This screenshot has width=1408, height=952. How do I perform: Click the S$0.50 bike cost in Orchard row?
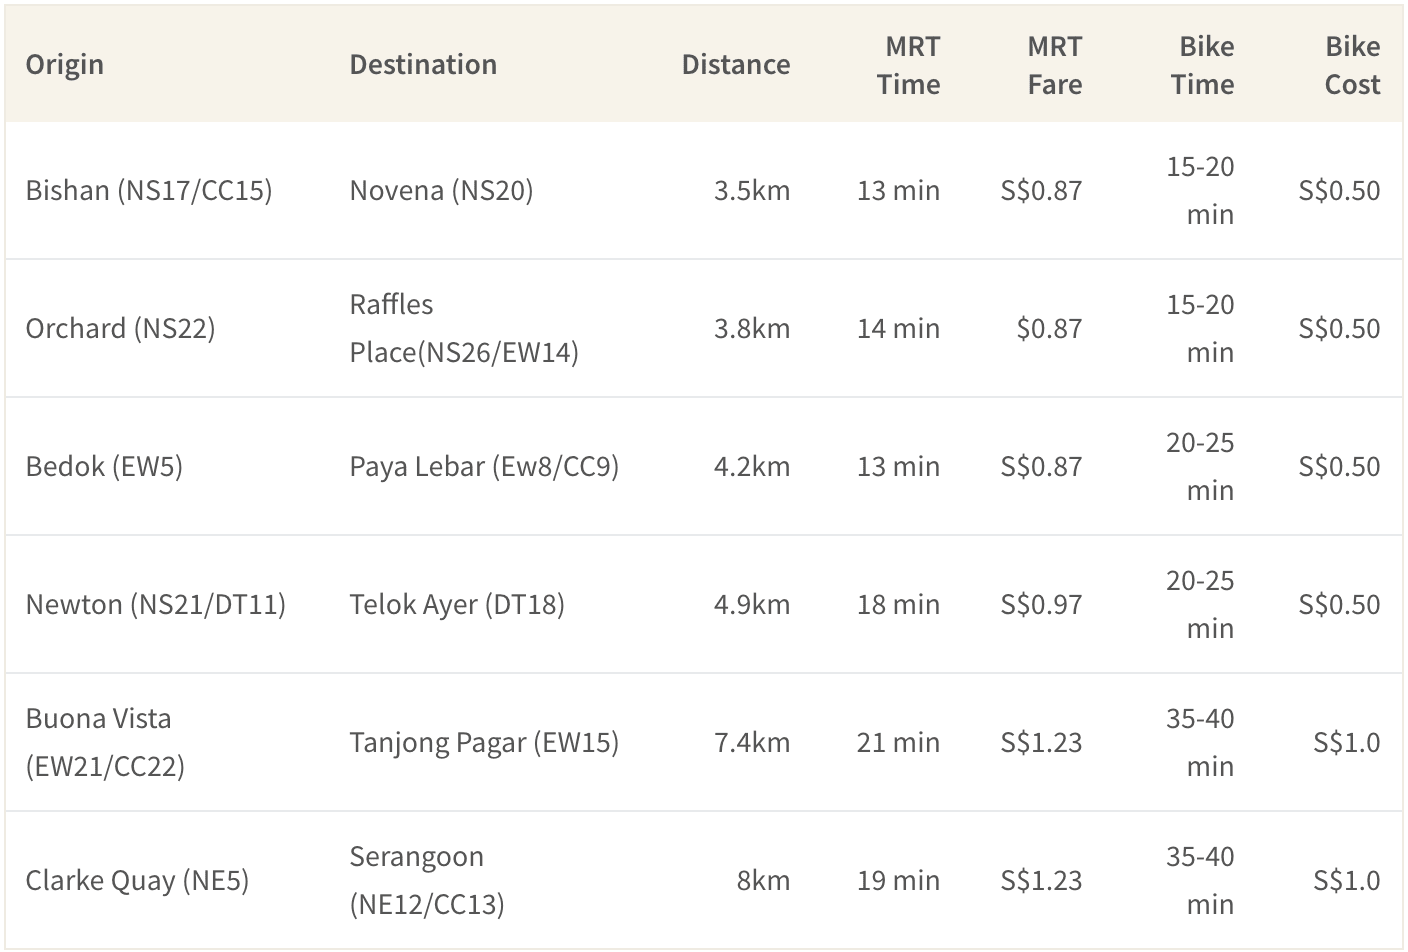pyautogui.click(x=1339, y=328)
